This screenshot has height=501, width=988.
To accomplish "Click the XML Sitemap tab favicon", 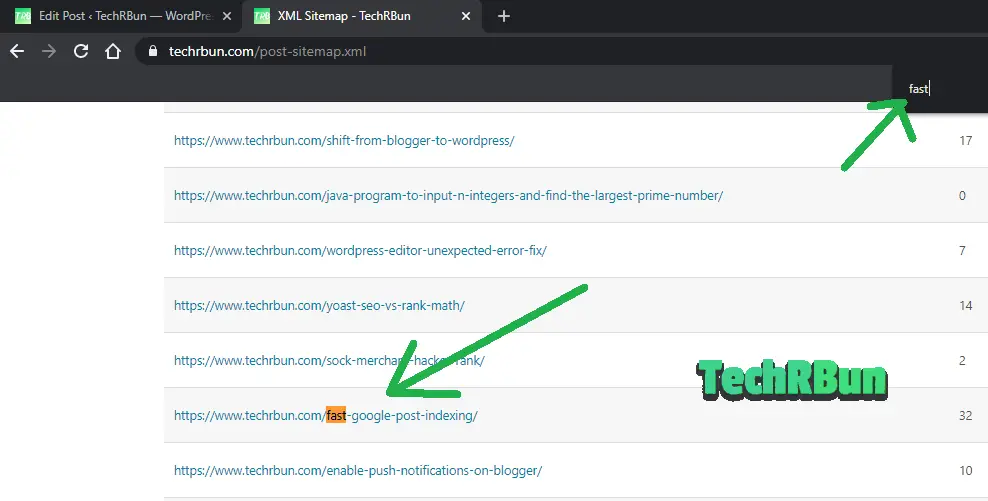I will click(x=261, y=16).
